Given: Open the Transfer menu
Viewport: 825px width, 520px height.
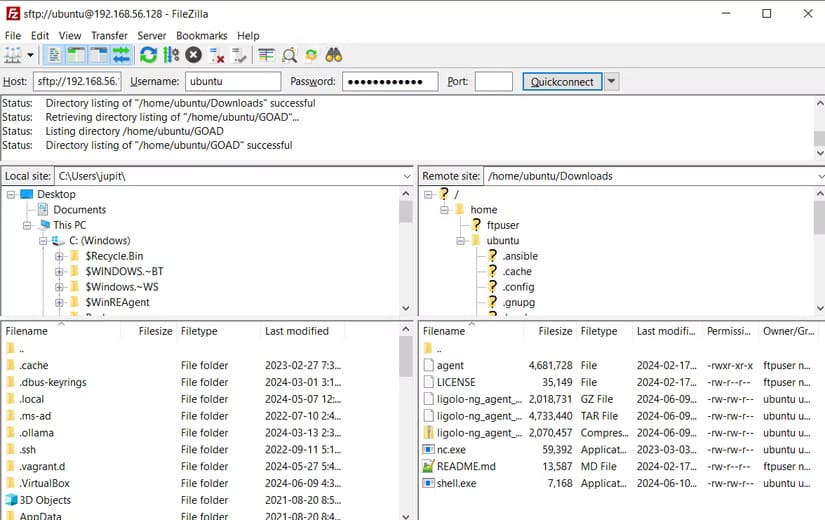Looking at the screenshot, I should [109, 35].
